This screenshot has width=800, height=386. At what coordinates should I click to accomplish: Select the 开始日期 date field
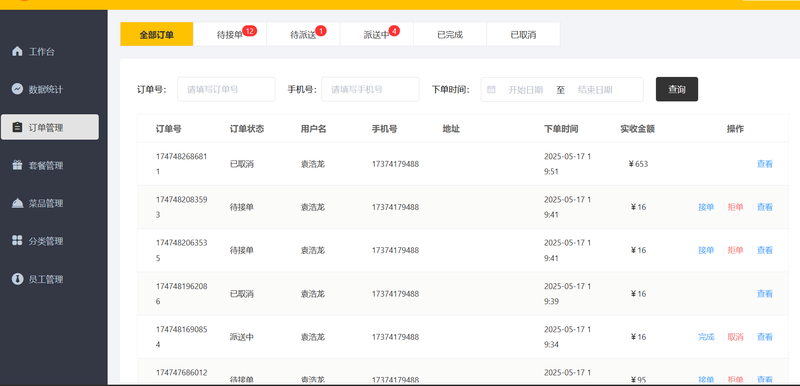pos(526,90)
